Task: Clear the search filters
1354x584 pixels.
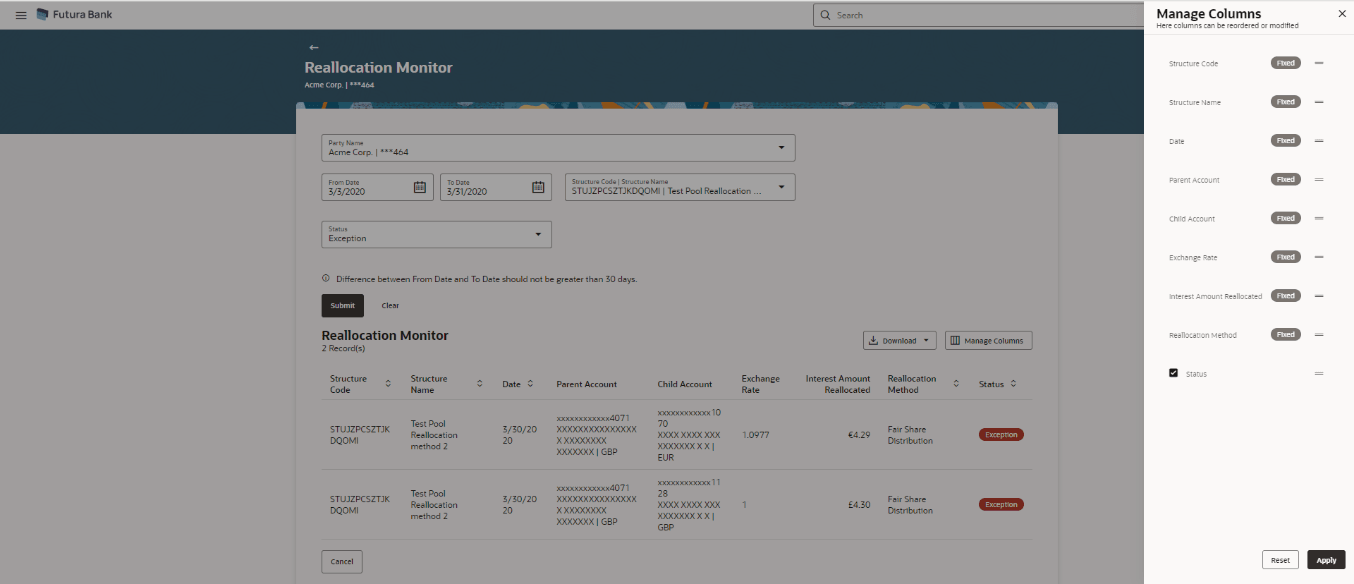Action: [x=390, y=305]
